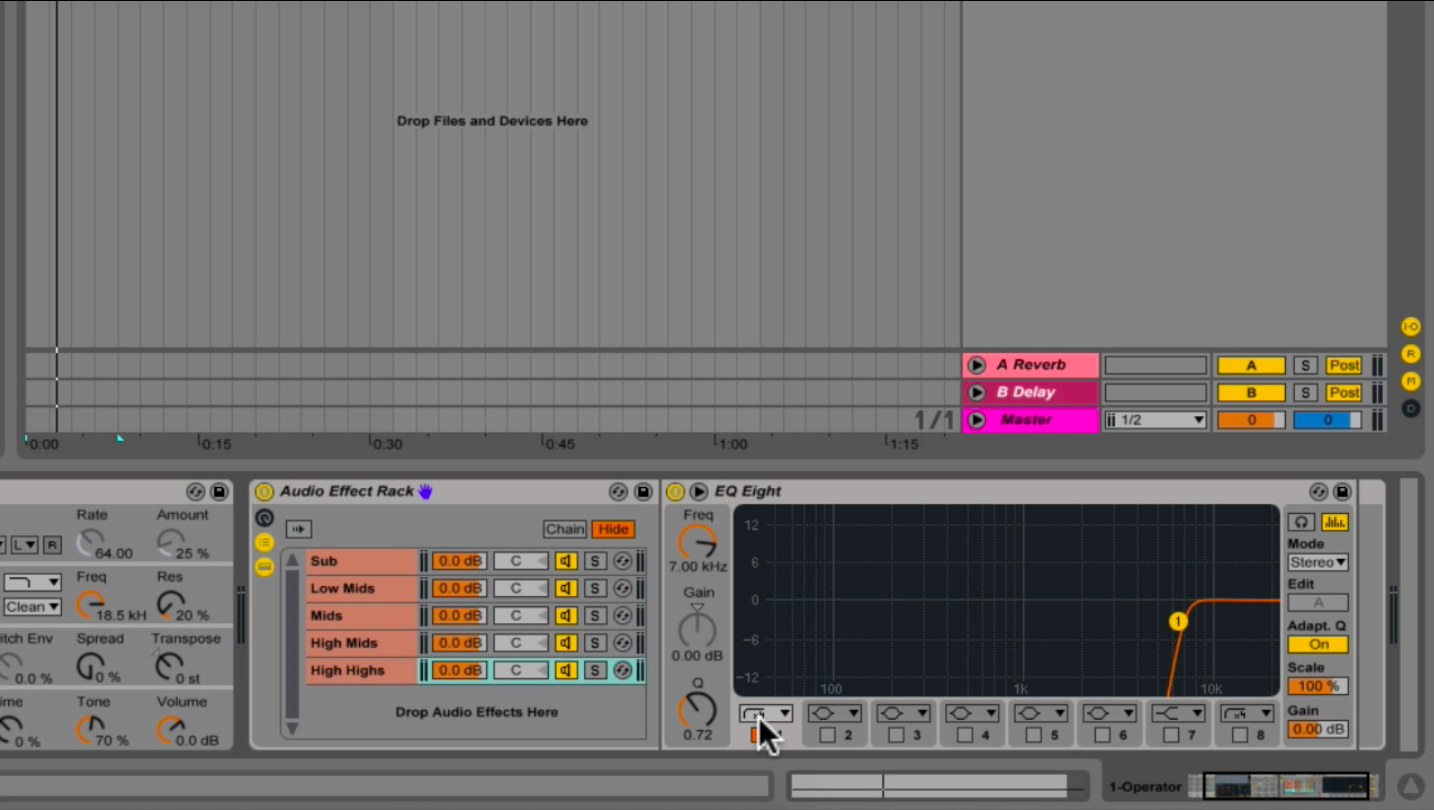Click the EQ Edit A button
Viewport: 1434px width, 810px height.
tap(1318, 602)
